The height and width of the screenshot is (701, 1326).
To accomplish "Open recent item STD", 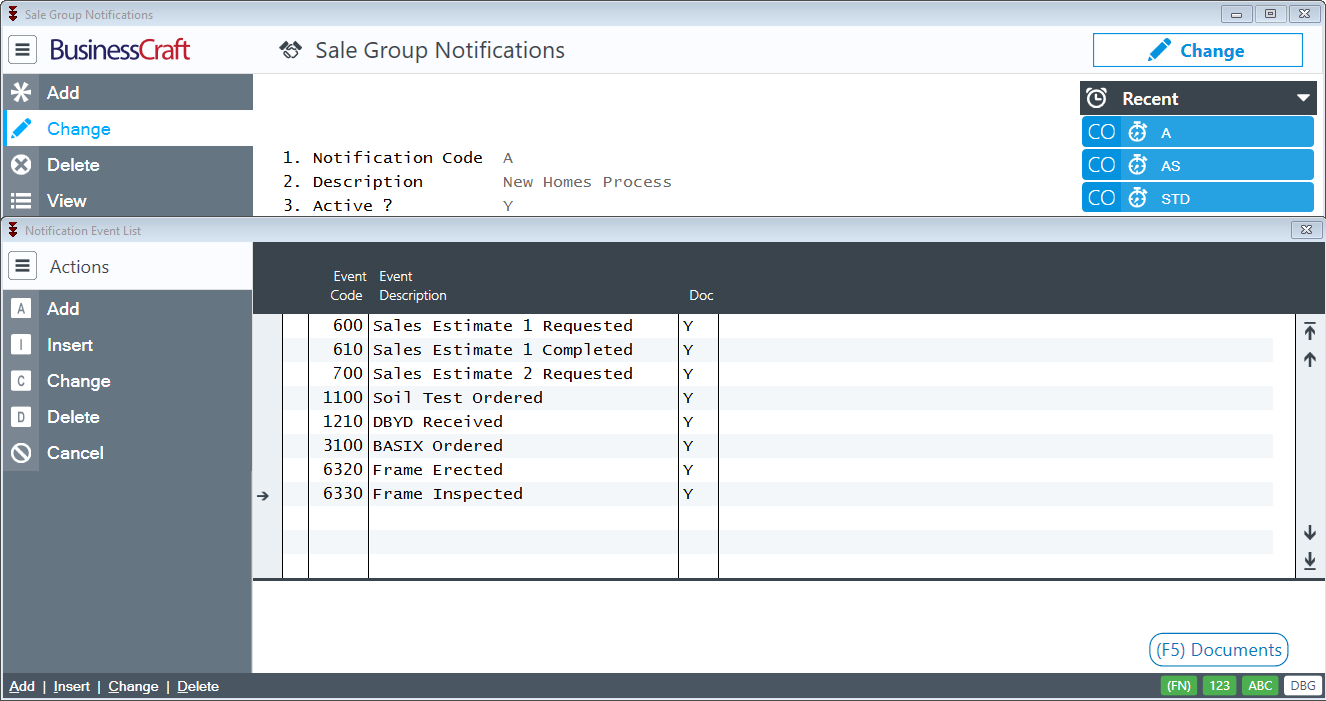I will (x=1198, y=198).
